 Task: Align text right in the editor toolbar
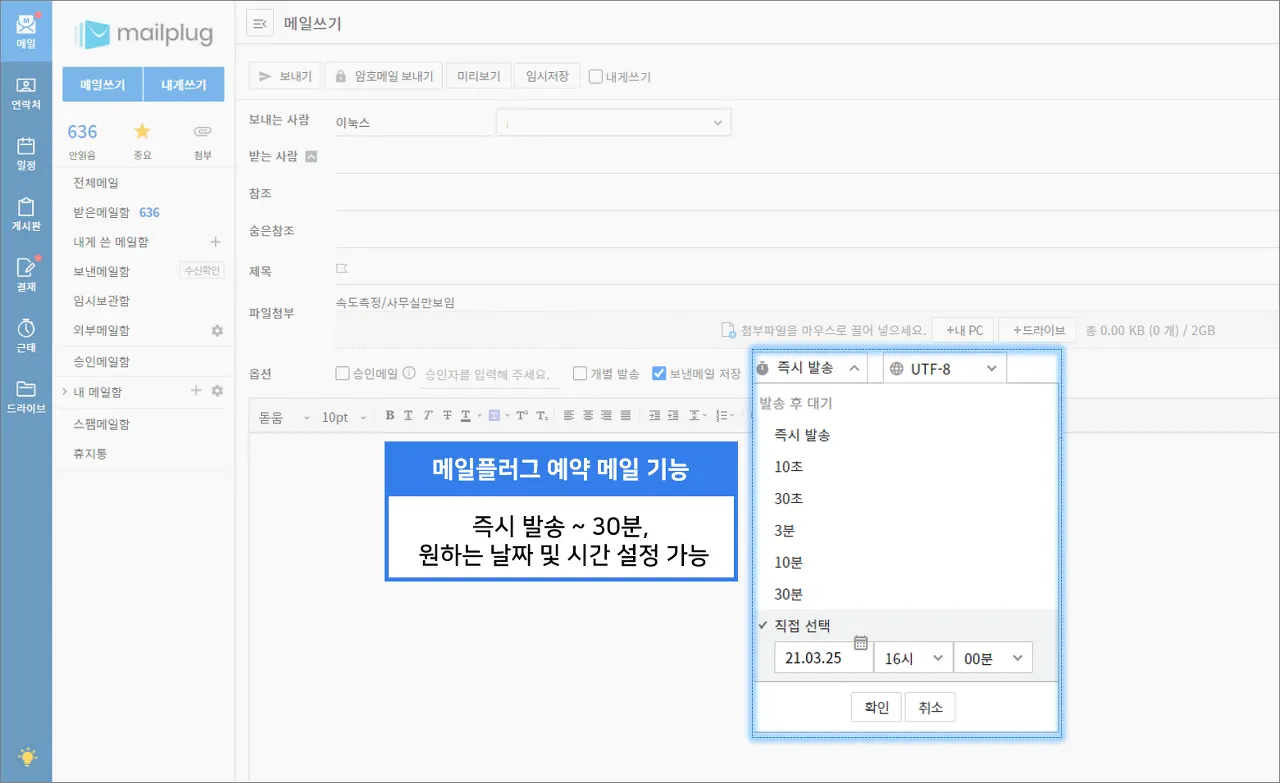click(x=606, y=416)
